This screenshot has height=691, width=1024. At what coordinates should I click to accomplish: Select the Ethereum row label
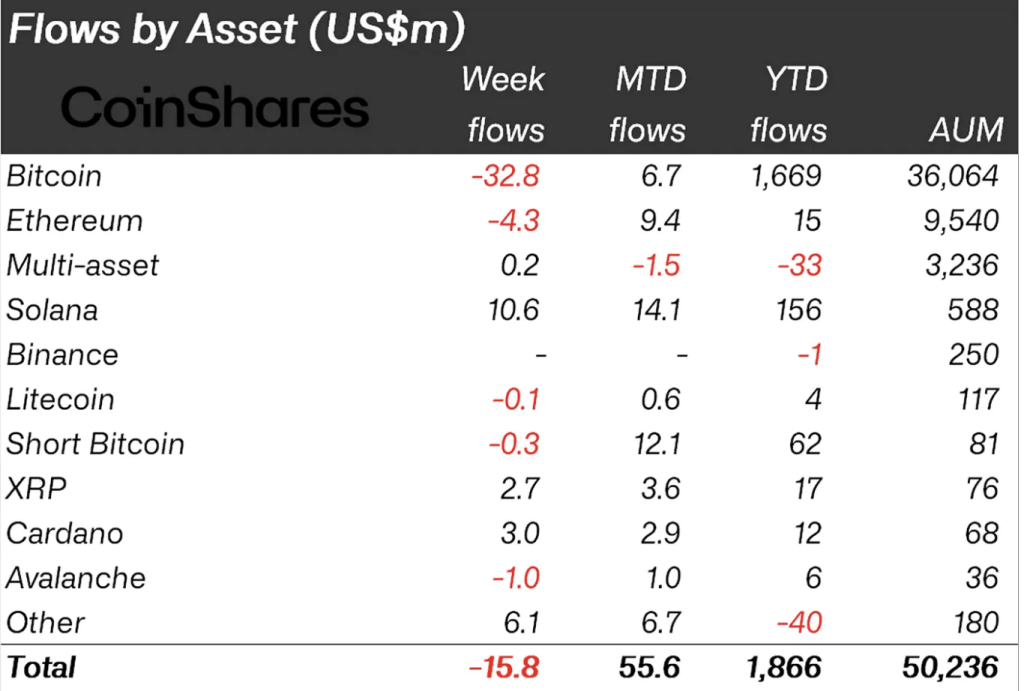tap(74, 221)
